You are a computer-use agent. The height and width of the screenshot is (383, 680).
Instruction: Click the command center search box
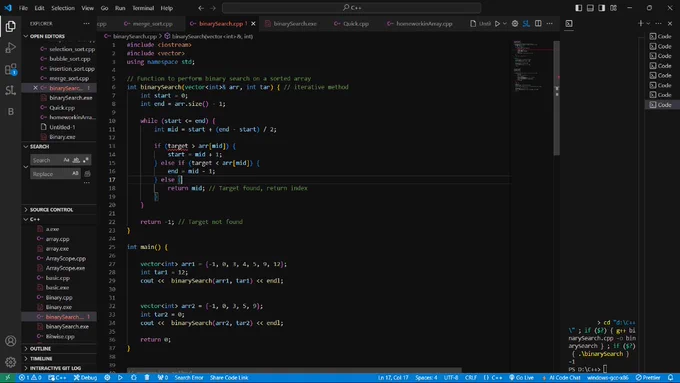(x=351, y=8)
